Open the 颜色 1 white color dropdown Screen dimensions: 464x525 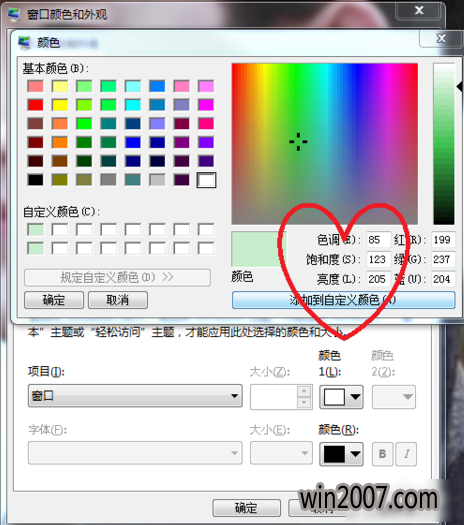click(341, 397)
